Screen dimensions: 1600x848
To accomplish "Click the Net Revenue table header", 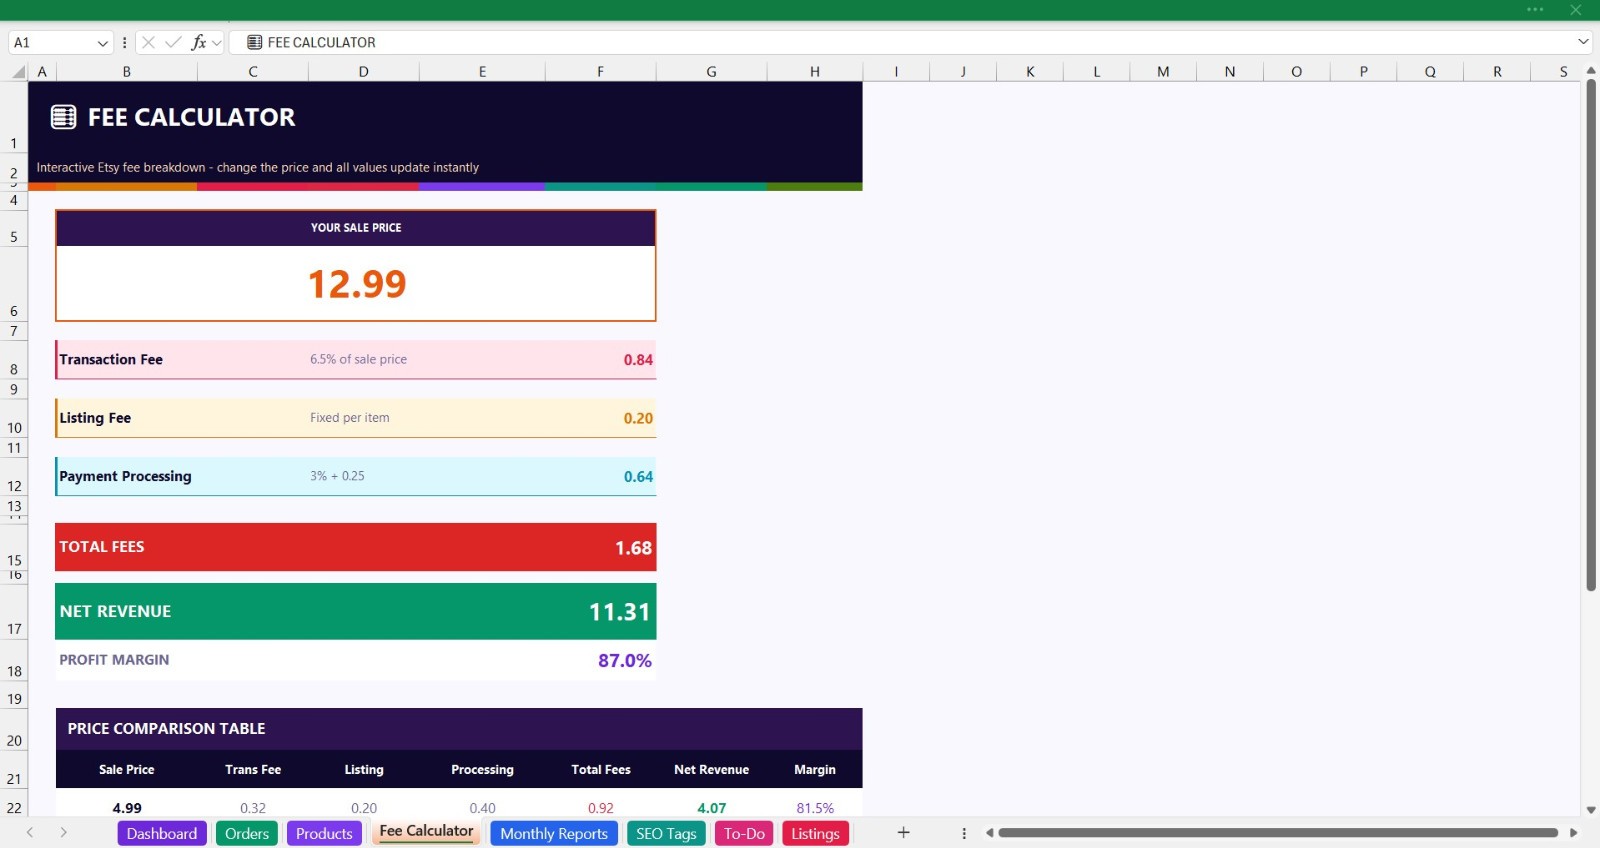I will point(711,770).
